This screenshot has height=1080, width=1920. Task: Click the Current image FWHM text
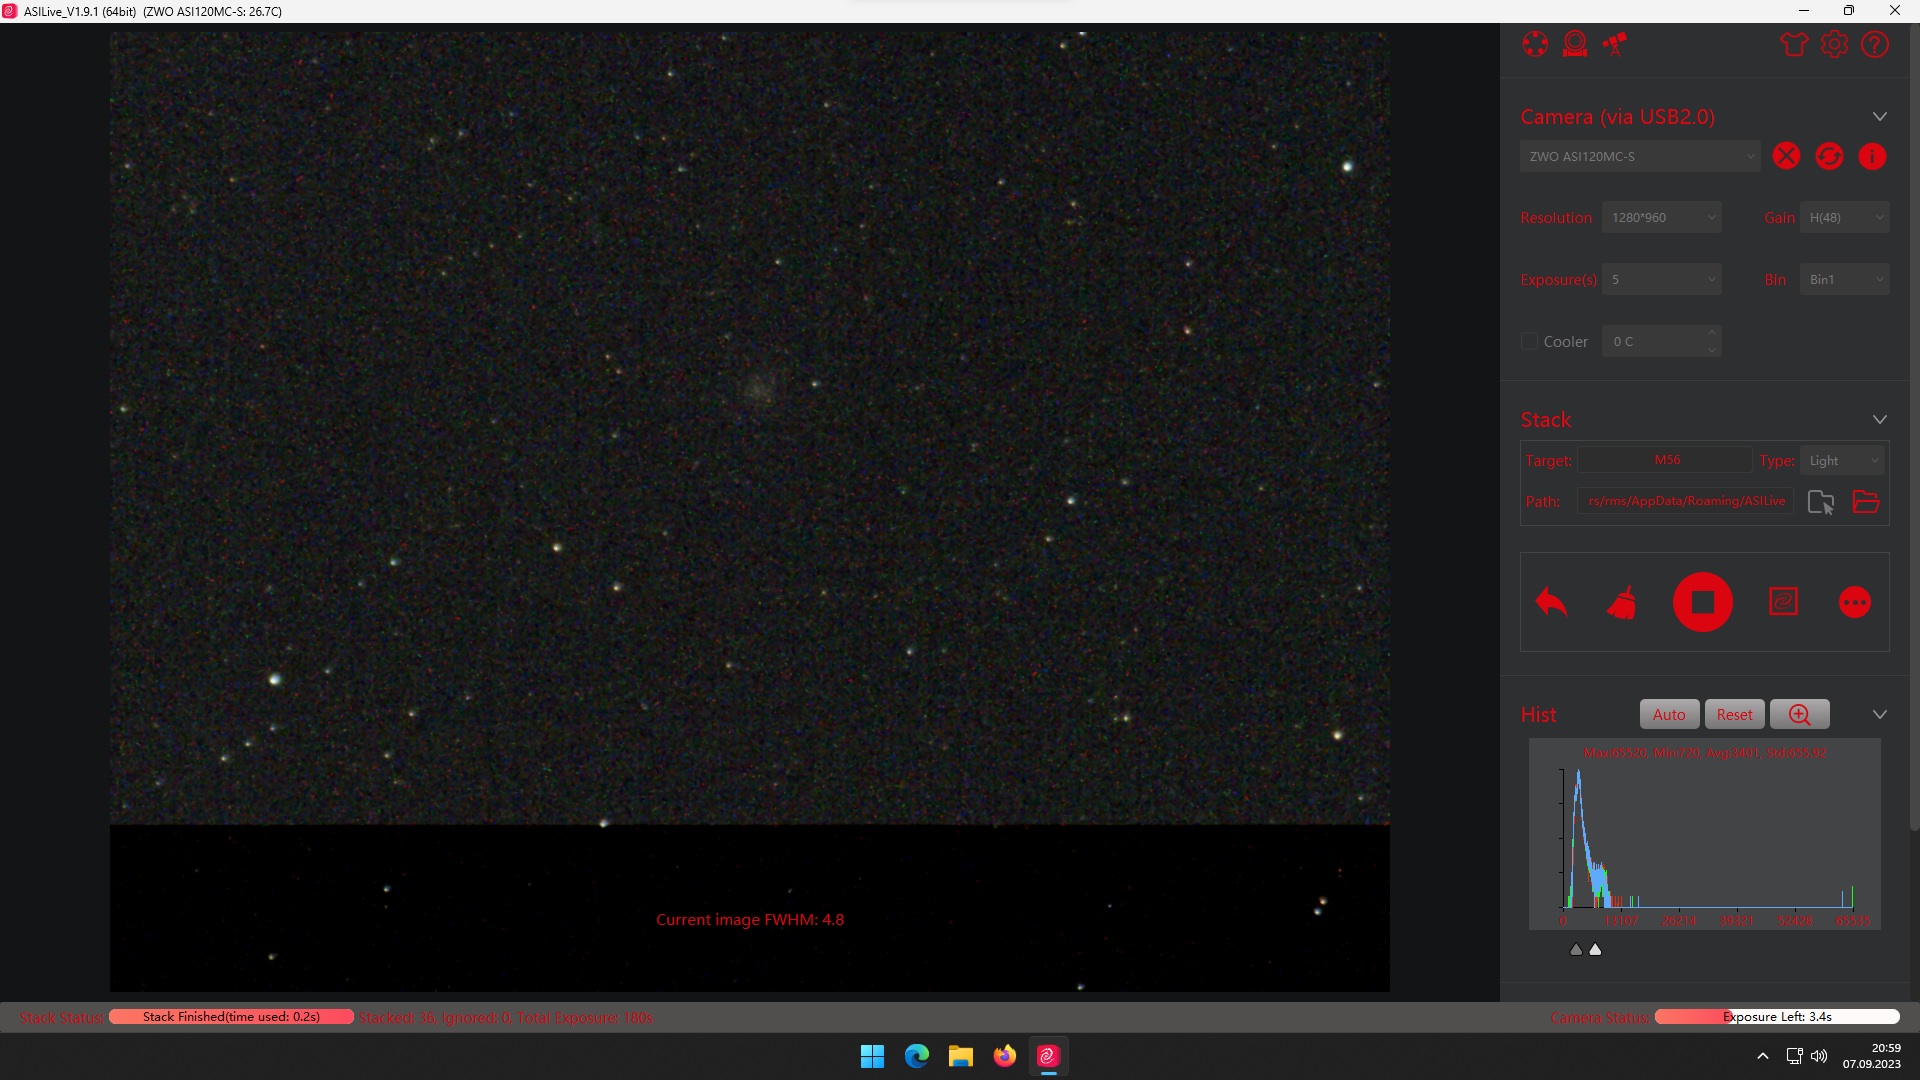pyautogui.click(x=750, y=920)
